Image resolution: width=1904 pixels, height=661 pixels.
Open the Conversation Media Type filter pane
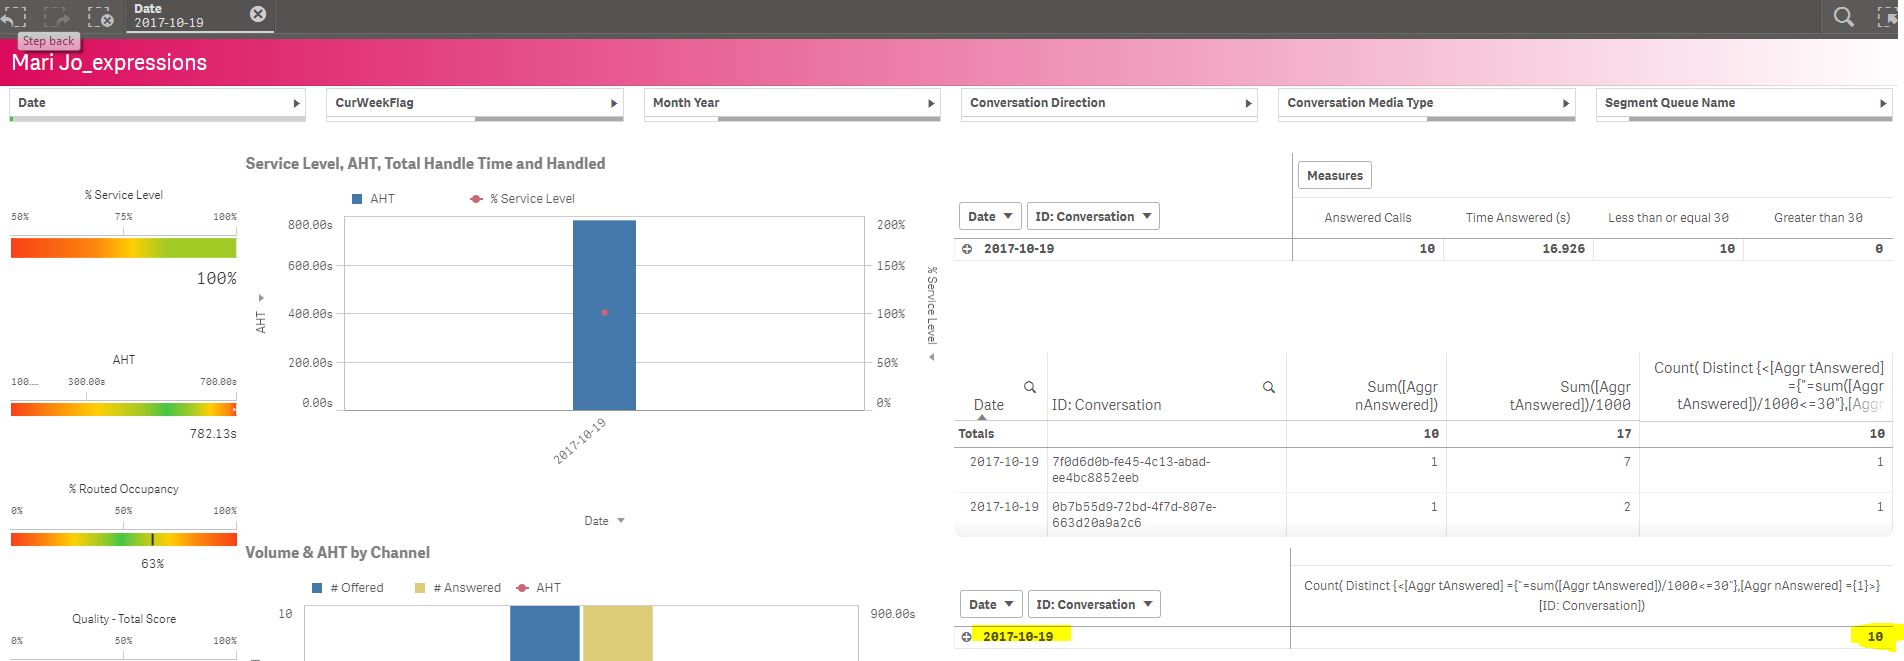click(x=1427, y=103)
